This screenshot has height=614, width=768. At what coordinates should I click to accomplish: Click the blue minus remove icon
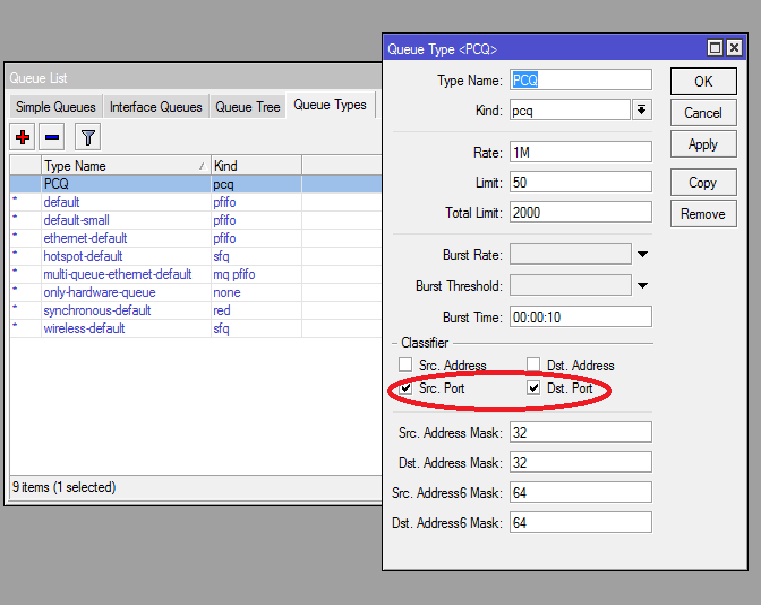pos(52,138)
